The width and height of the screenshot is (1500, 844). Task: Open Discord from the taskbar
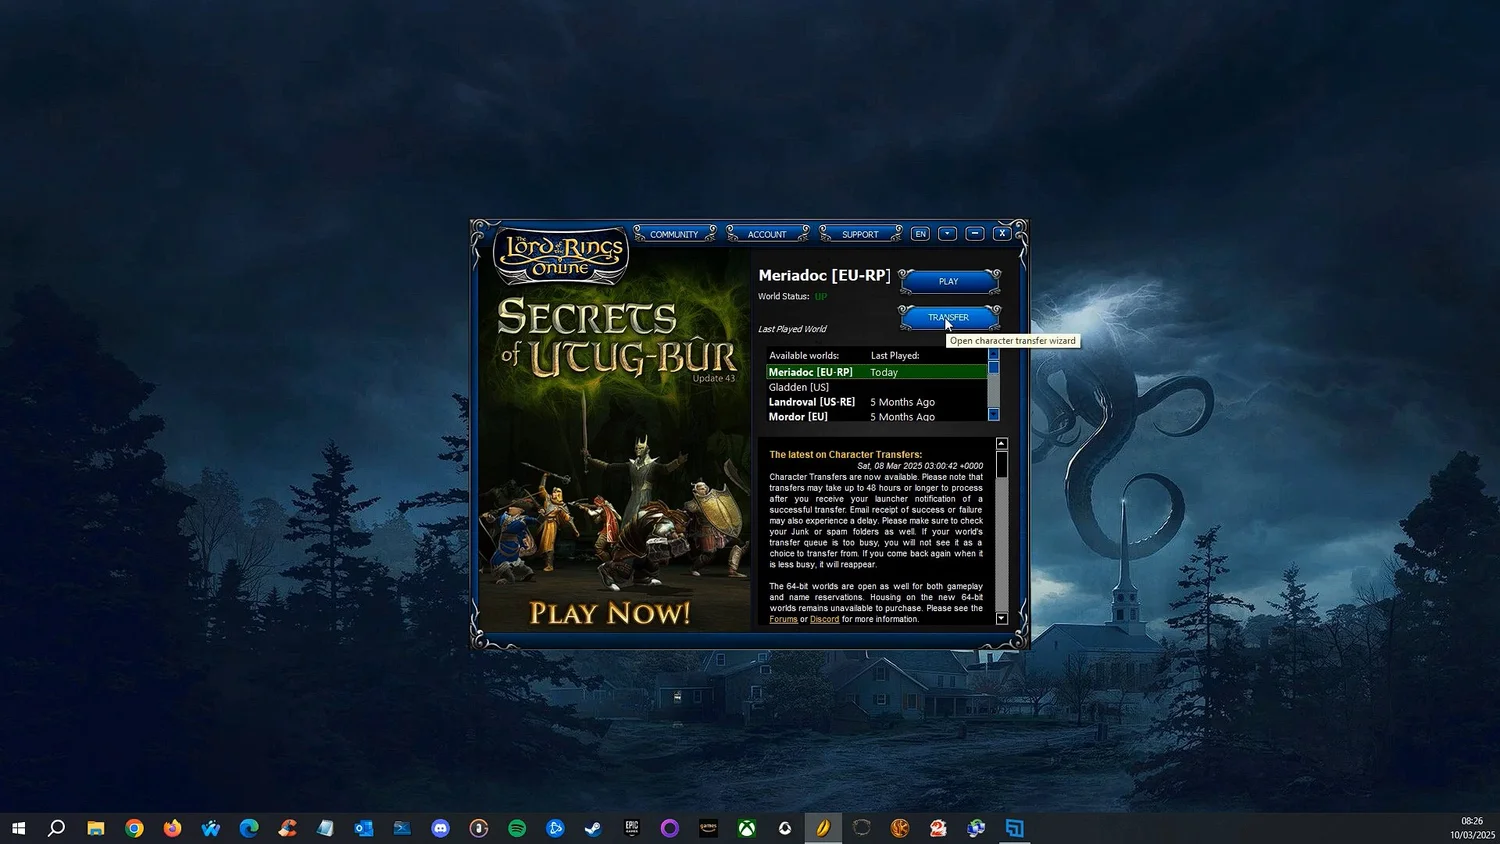440,828
